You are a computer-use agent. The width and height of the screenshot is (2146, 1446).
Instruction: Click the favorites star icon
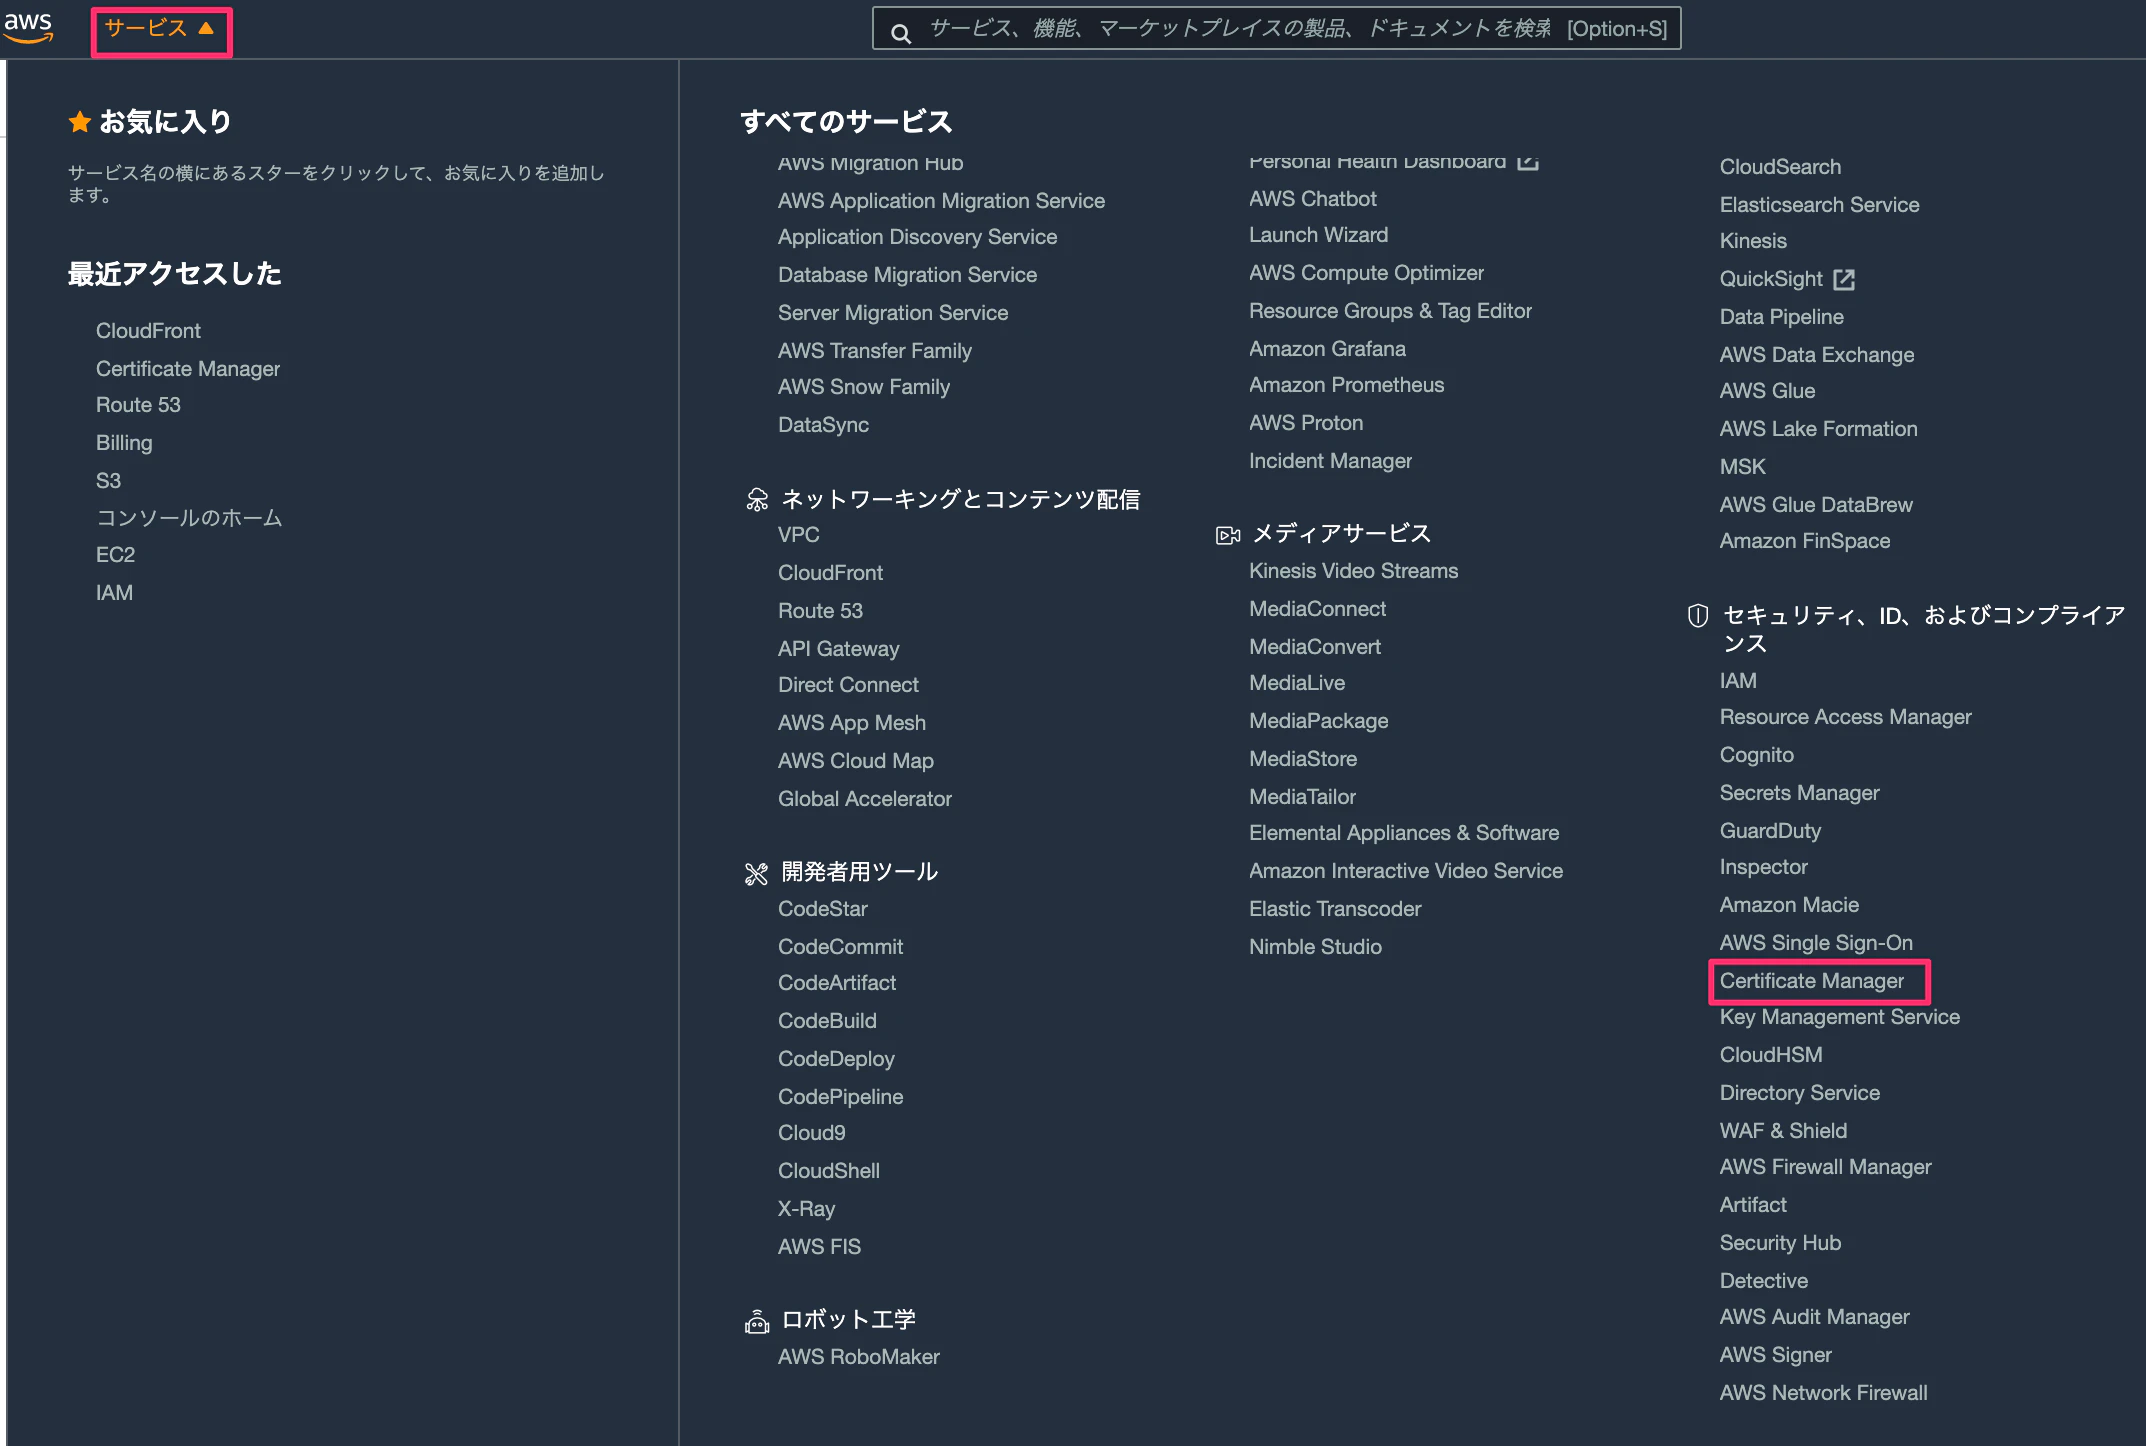[80, 122]
